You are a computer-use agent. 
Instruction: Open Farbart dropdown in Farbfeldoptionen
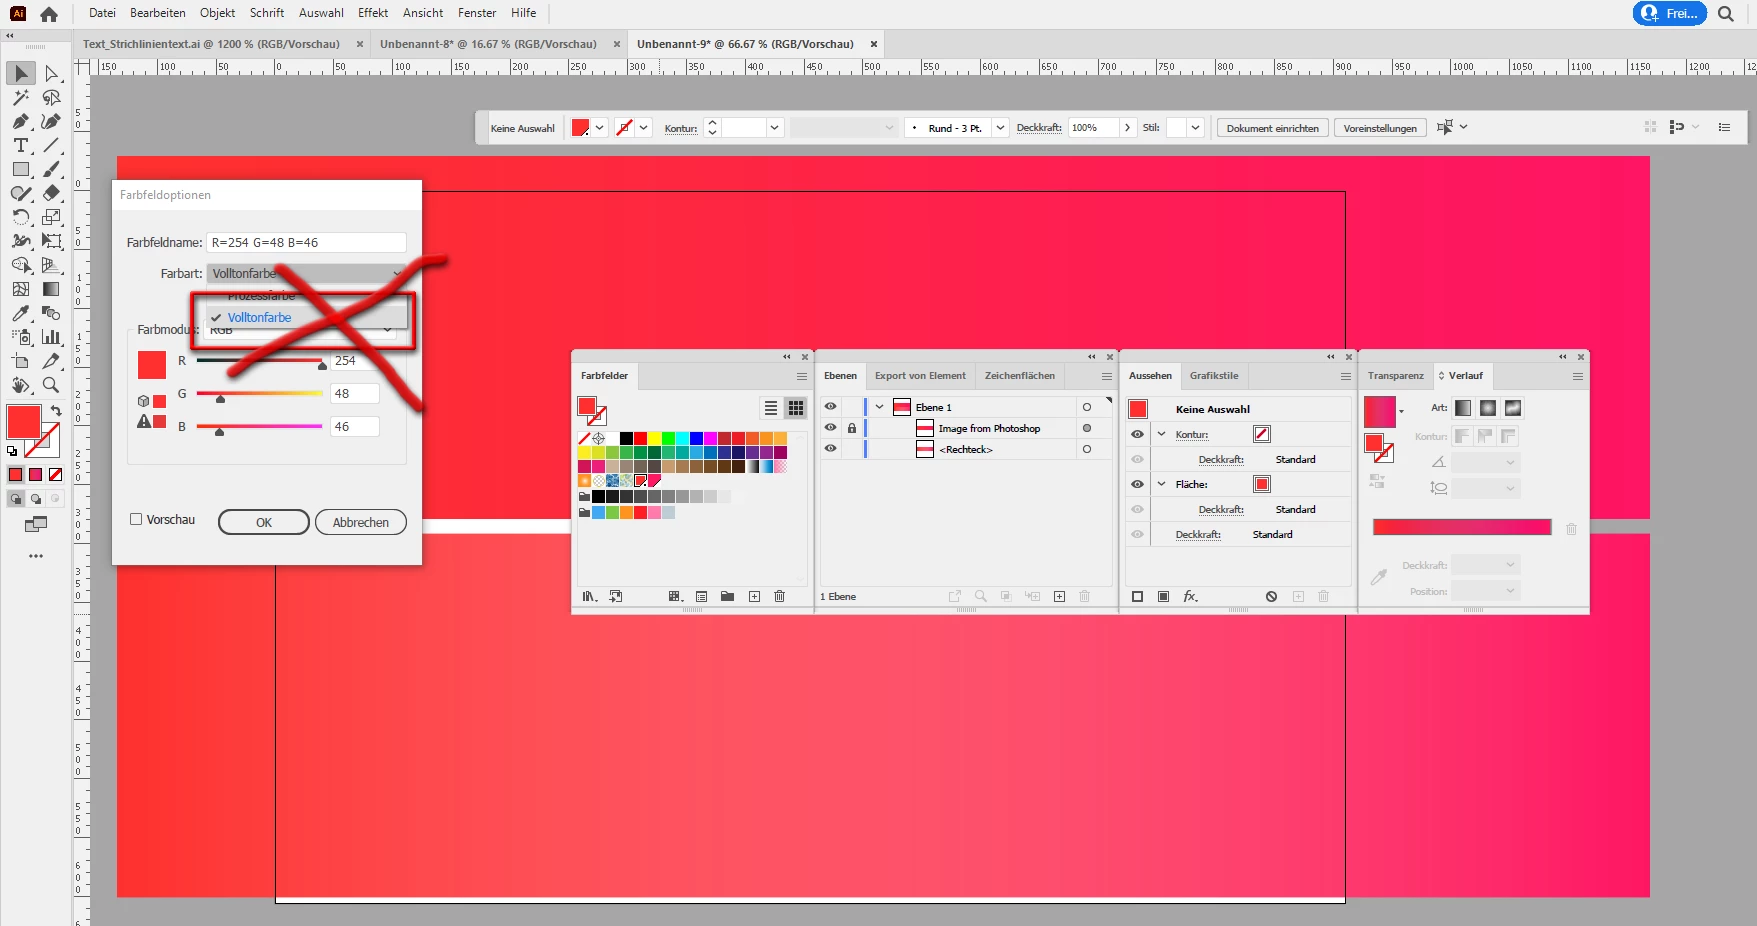(306, 273)
